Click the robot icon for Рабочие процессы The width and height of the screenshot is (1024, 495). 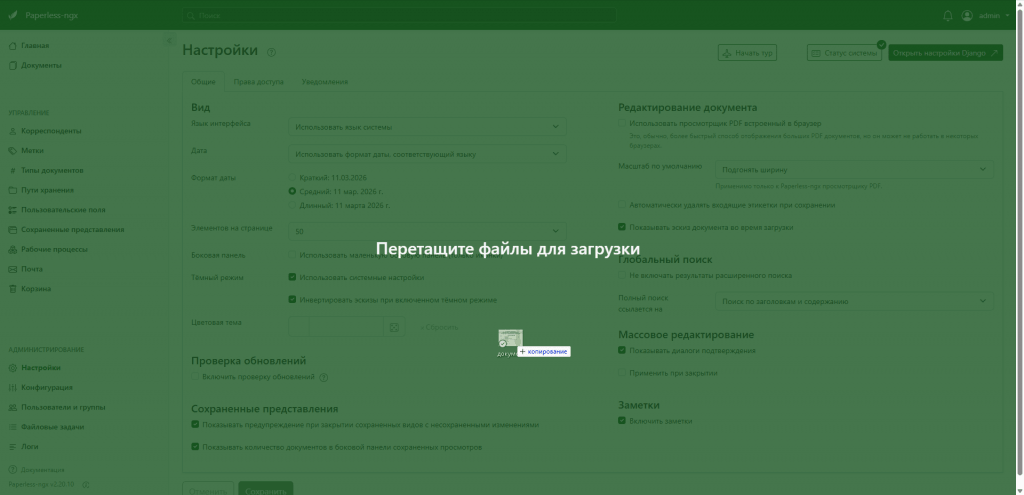[x=12, y=249]
